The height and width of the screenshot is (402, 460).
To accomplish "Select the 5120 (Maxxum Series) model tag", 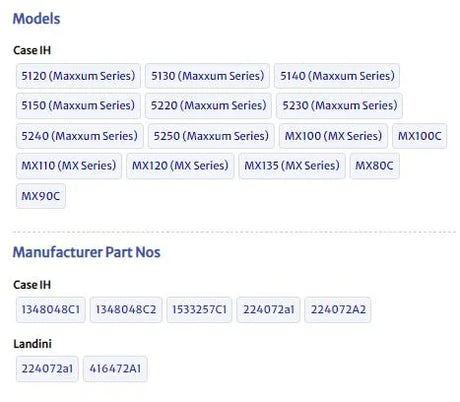I will click(78, 76).
